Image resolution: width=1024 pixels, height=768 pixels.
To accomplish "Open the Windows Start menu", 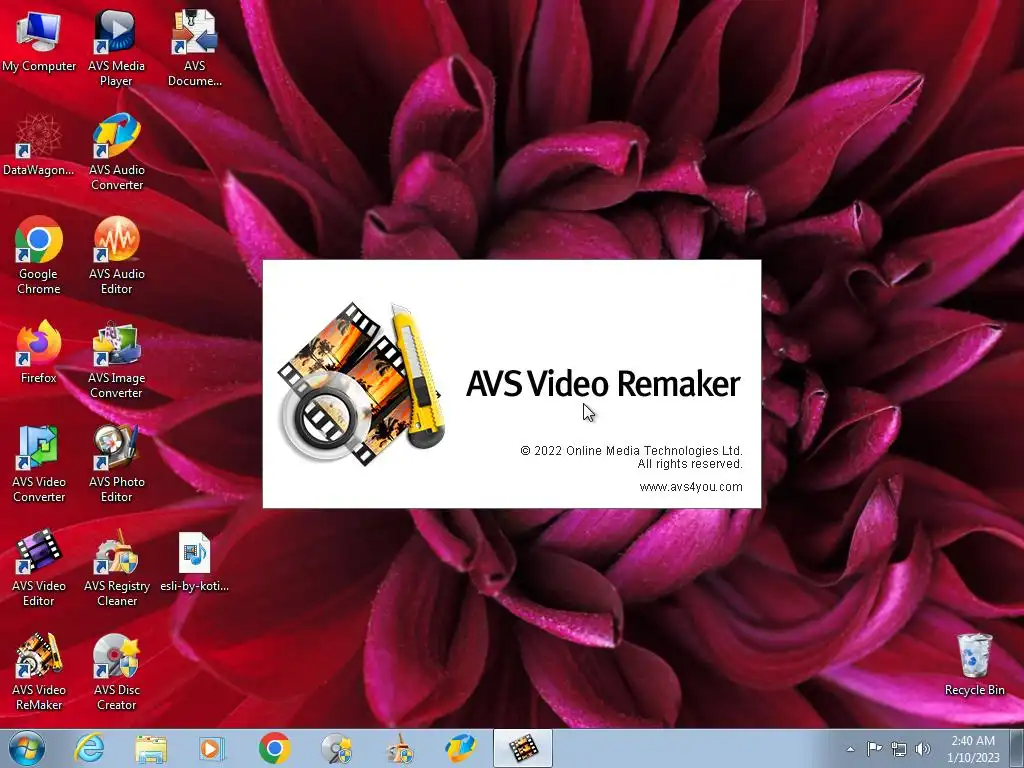I will [x=27, y=748].
